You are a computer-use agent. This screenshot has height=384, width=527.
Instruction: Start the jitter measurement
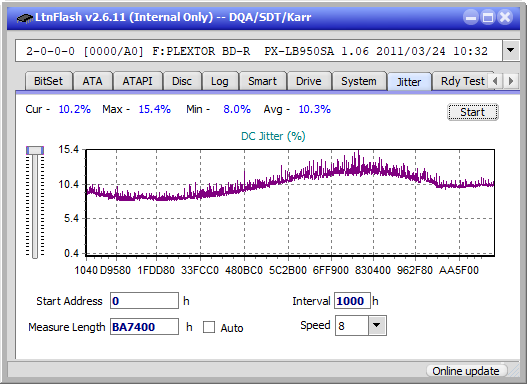point(473,112)
